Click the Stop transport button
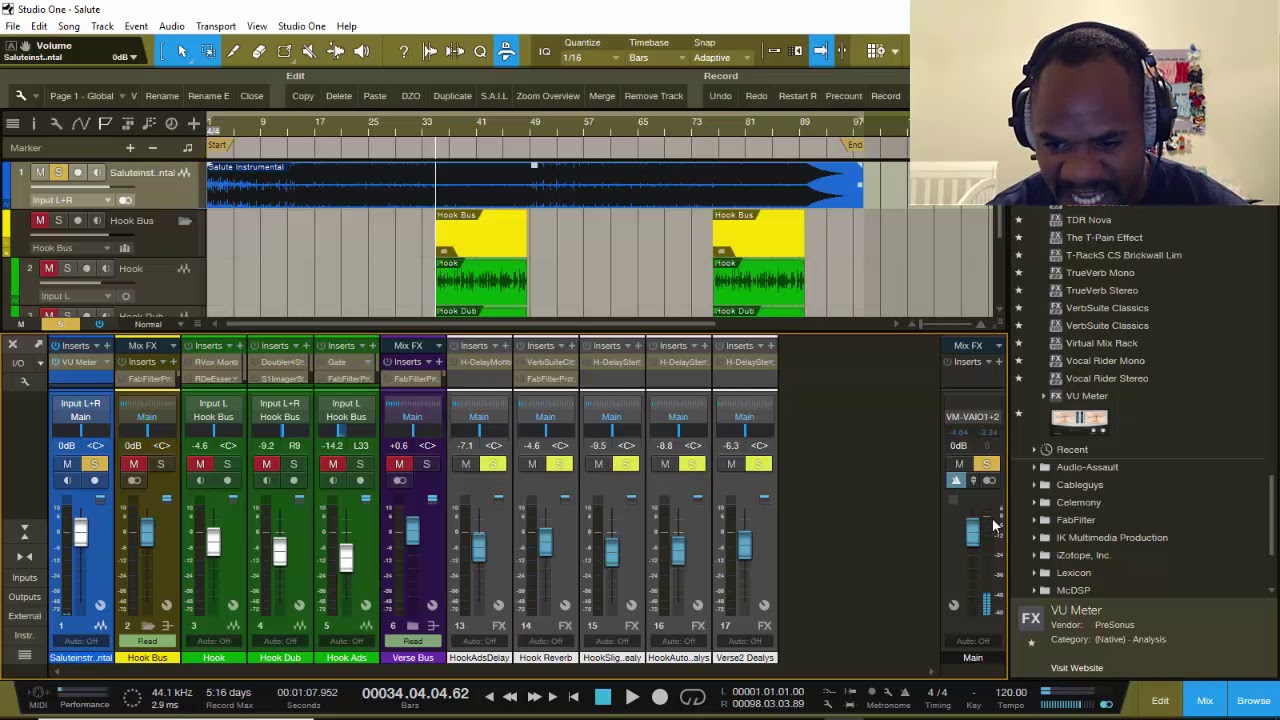1280x720 pixels. click(602, 697)
